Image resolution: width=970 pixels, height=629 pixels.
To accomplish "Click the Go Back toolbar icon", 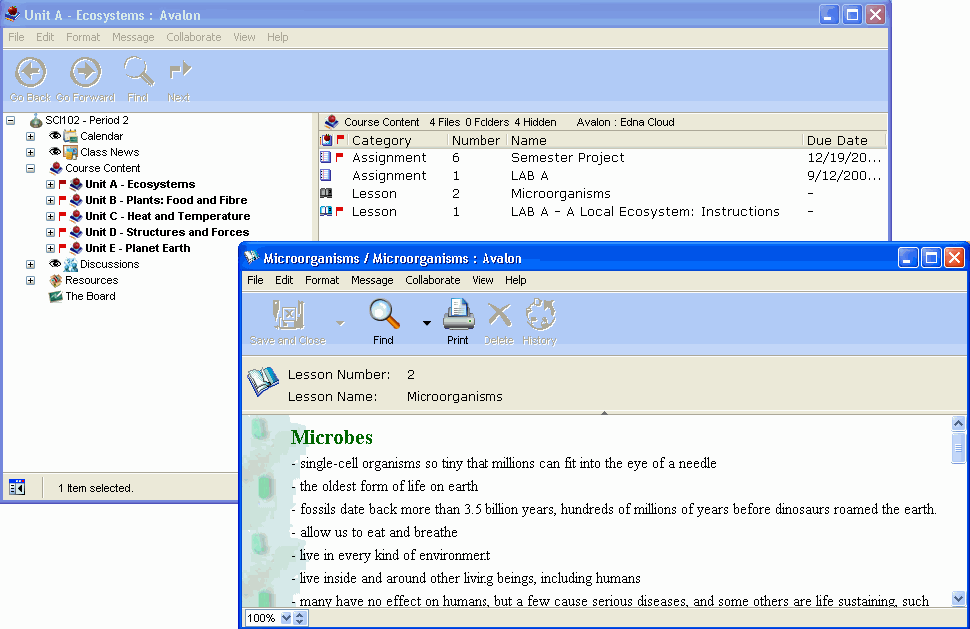I will 31,73.
